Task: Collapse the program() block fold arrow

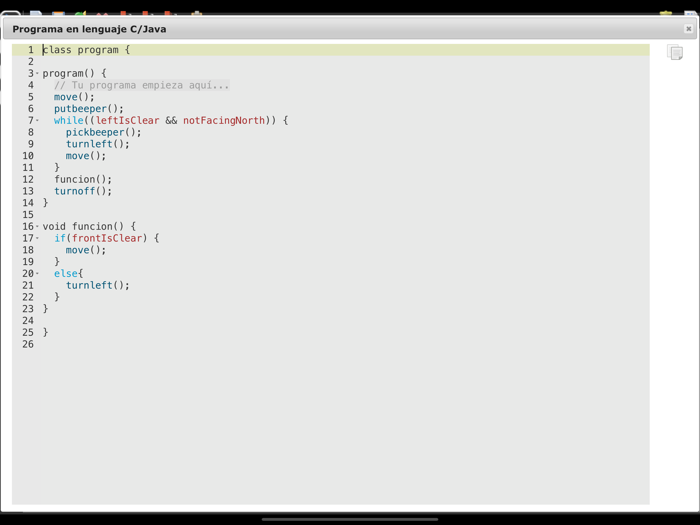Action: pyautogui.click(x=38, y=74)
